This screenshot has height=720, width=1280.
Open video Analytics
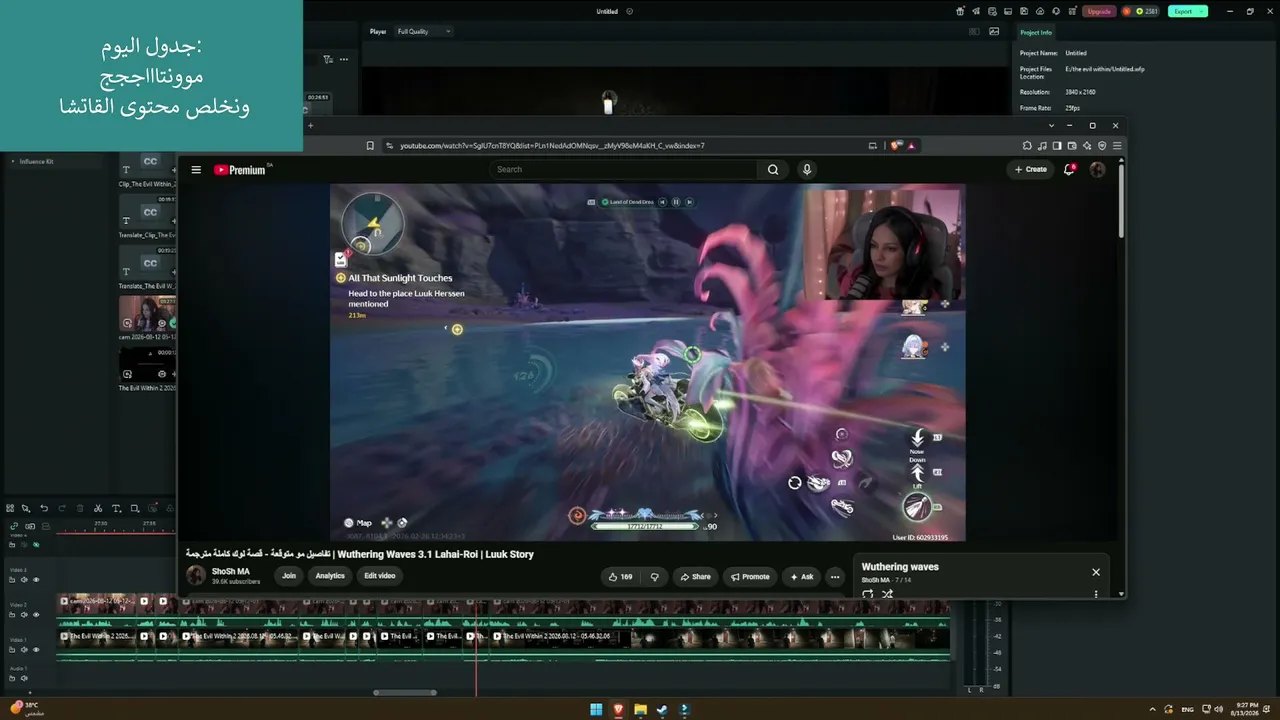330,576
